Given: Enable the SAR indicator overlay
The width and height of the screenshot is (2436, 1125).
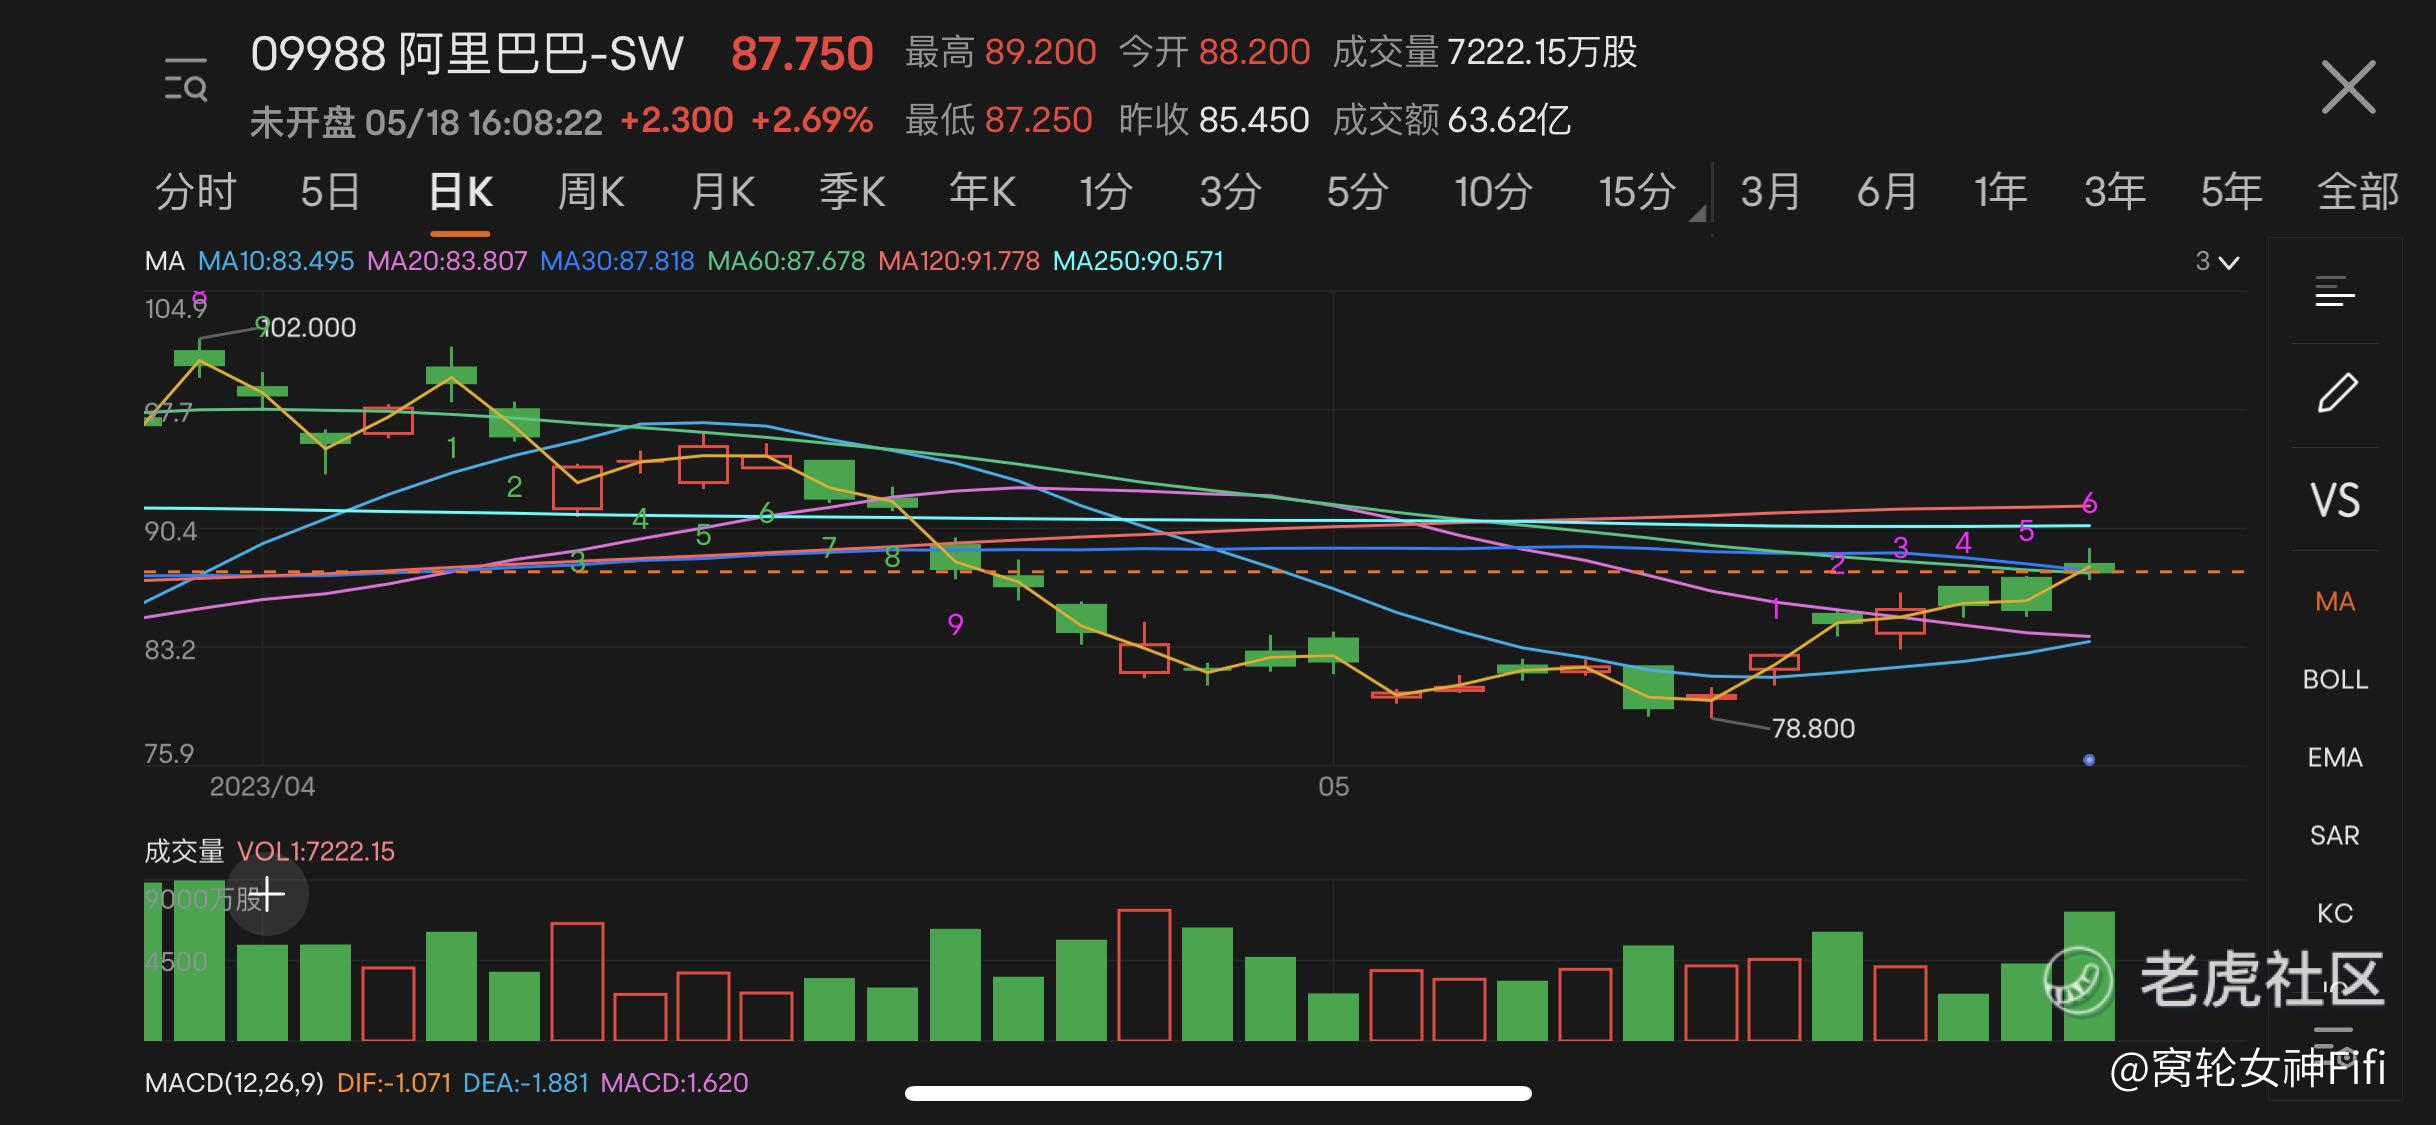Looking at the screenshot, I should pos(2335,835).
